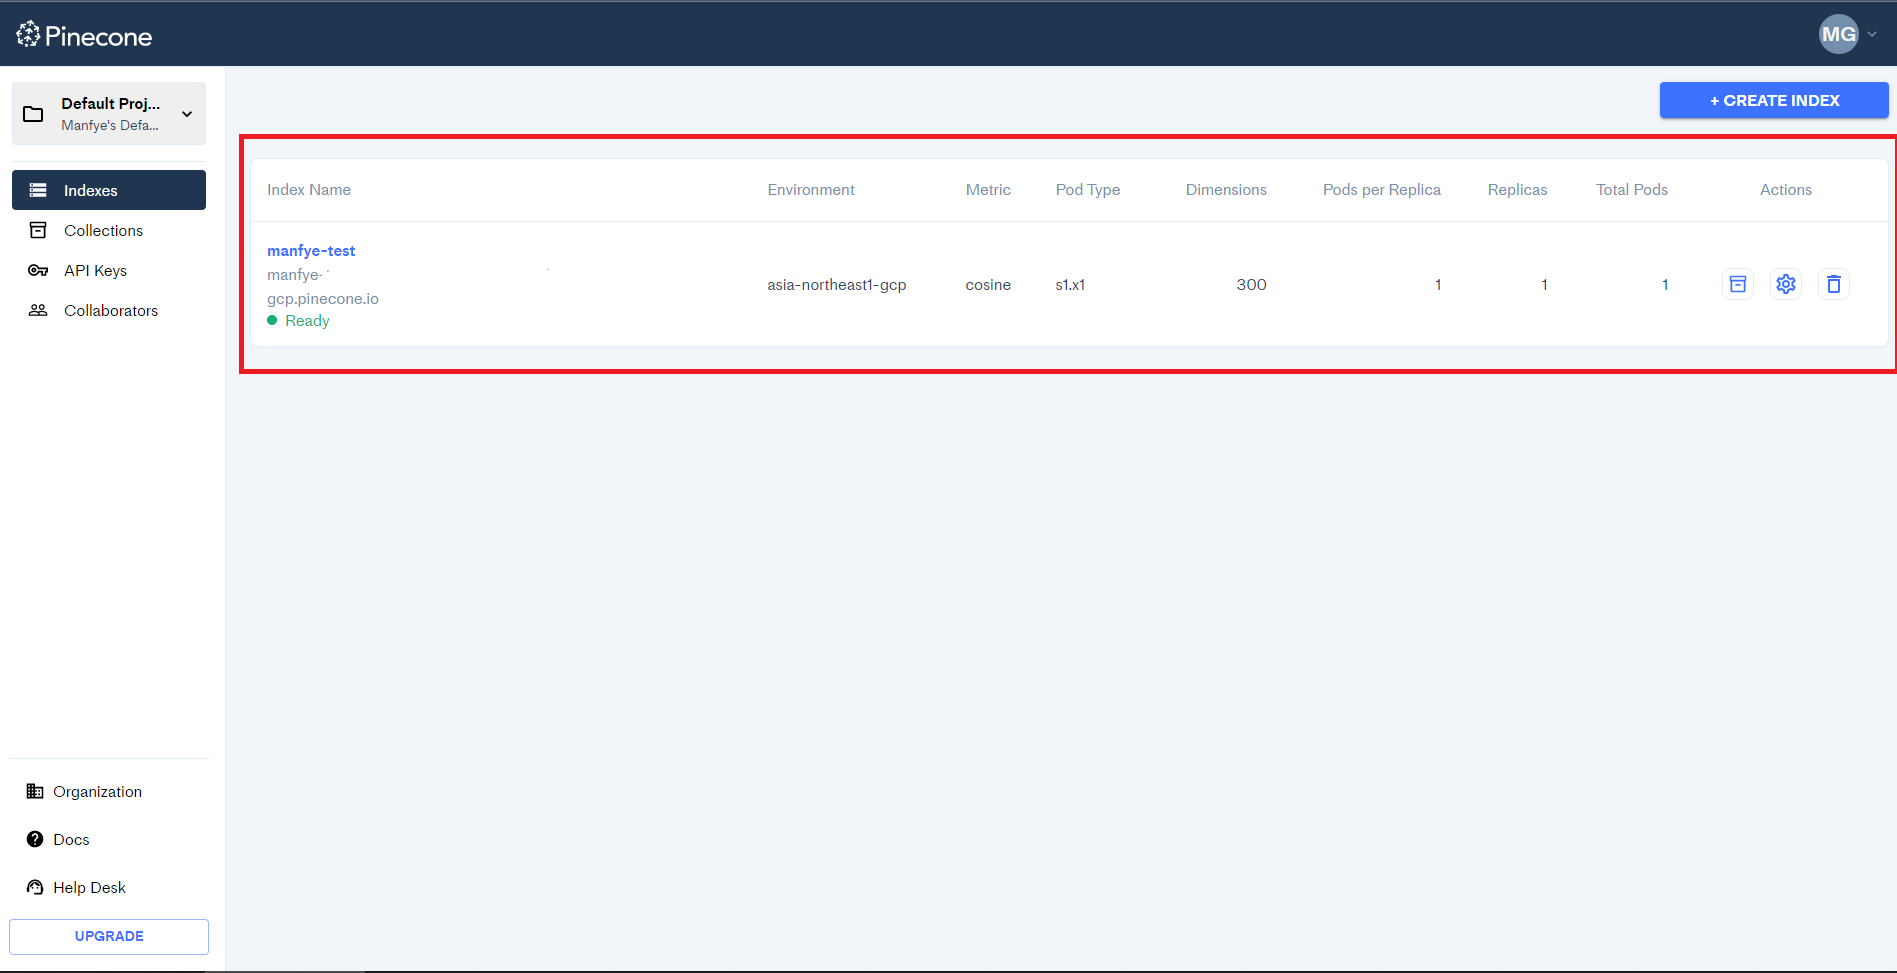
Task: Navigate to Collaborators page
Action: tap(109, 310)
